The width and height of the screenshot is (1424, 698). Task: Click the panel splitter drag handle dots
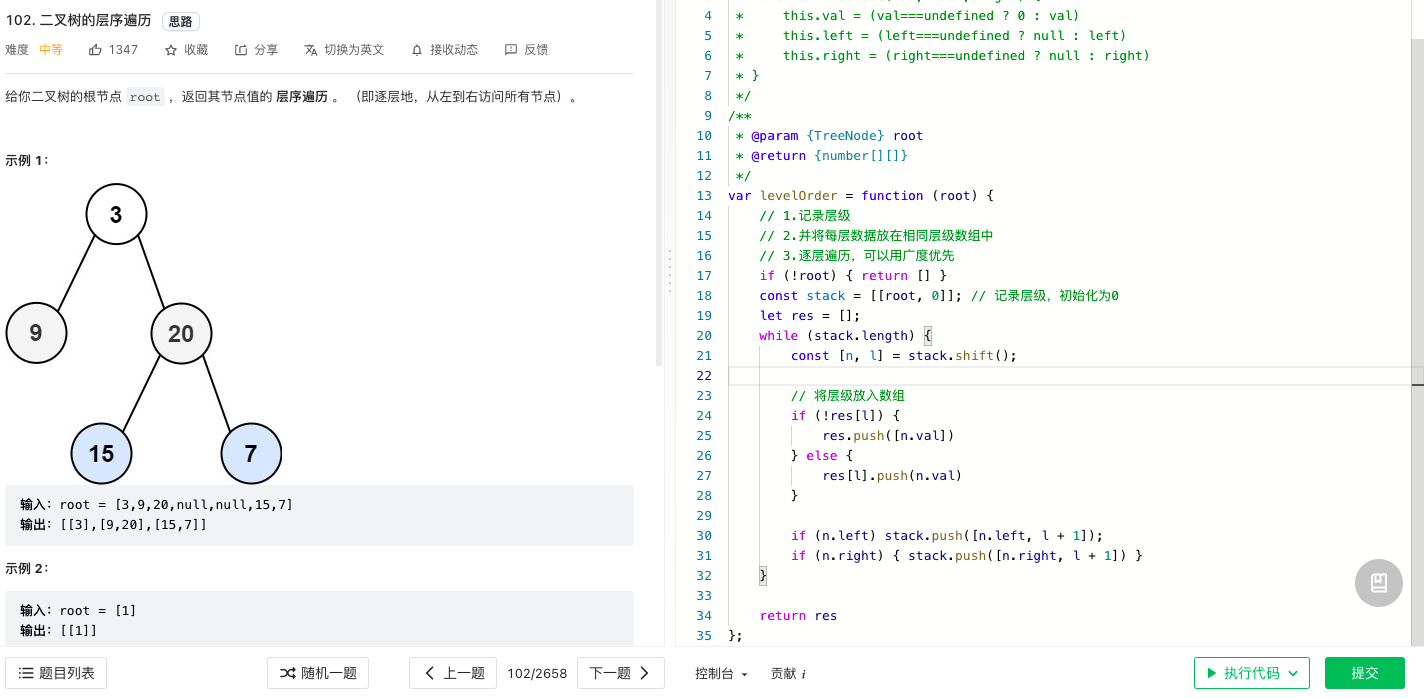(x=668, y=270)
